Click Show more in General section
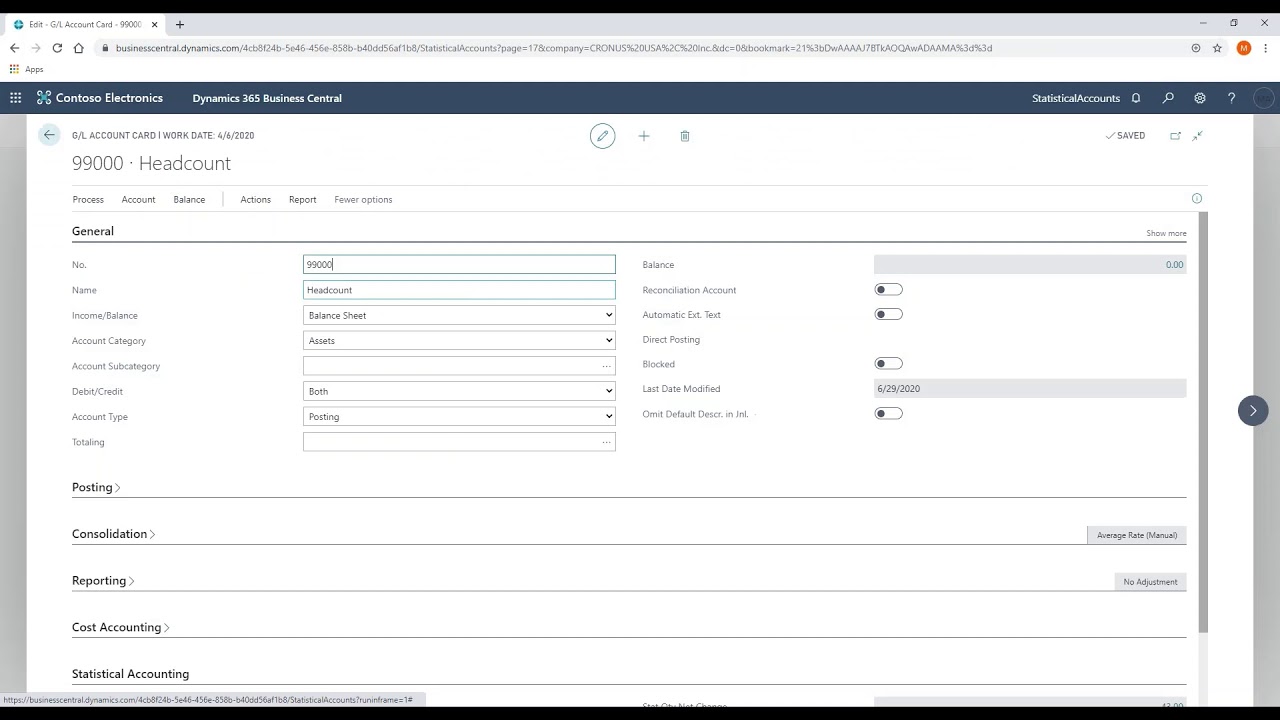Screen dimensions: 1280x720 [1166, 233]
